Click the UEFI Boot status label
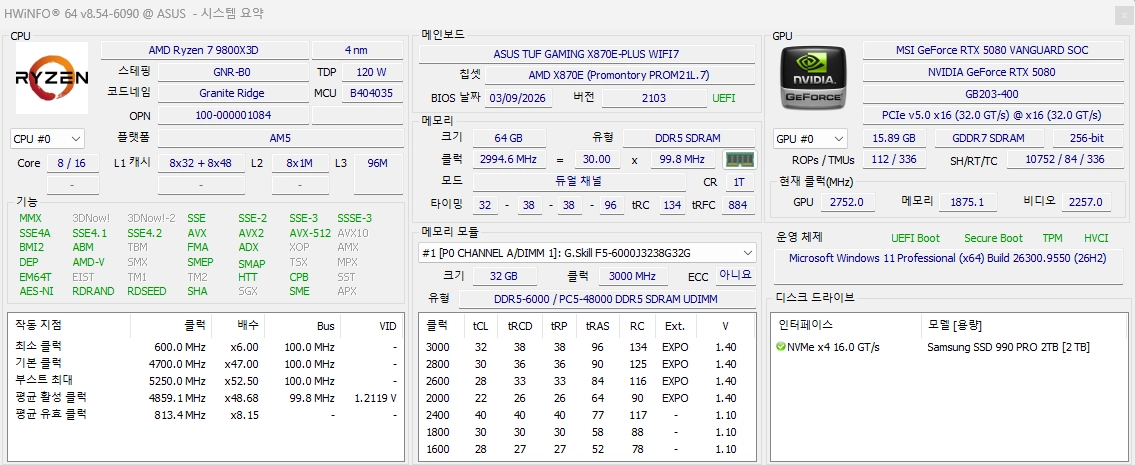The height and width of the screenshot is (465, 1135). point(915,238)
